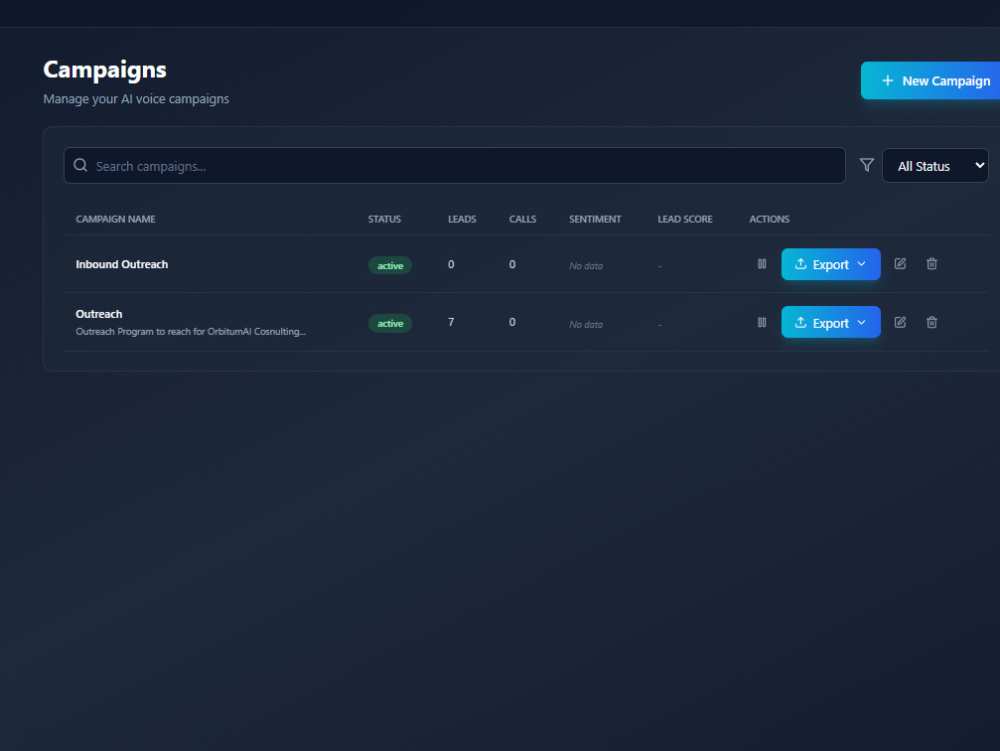Click the active badge in the Outreach Program row

pyautogui.click(x=390, y=323)
